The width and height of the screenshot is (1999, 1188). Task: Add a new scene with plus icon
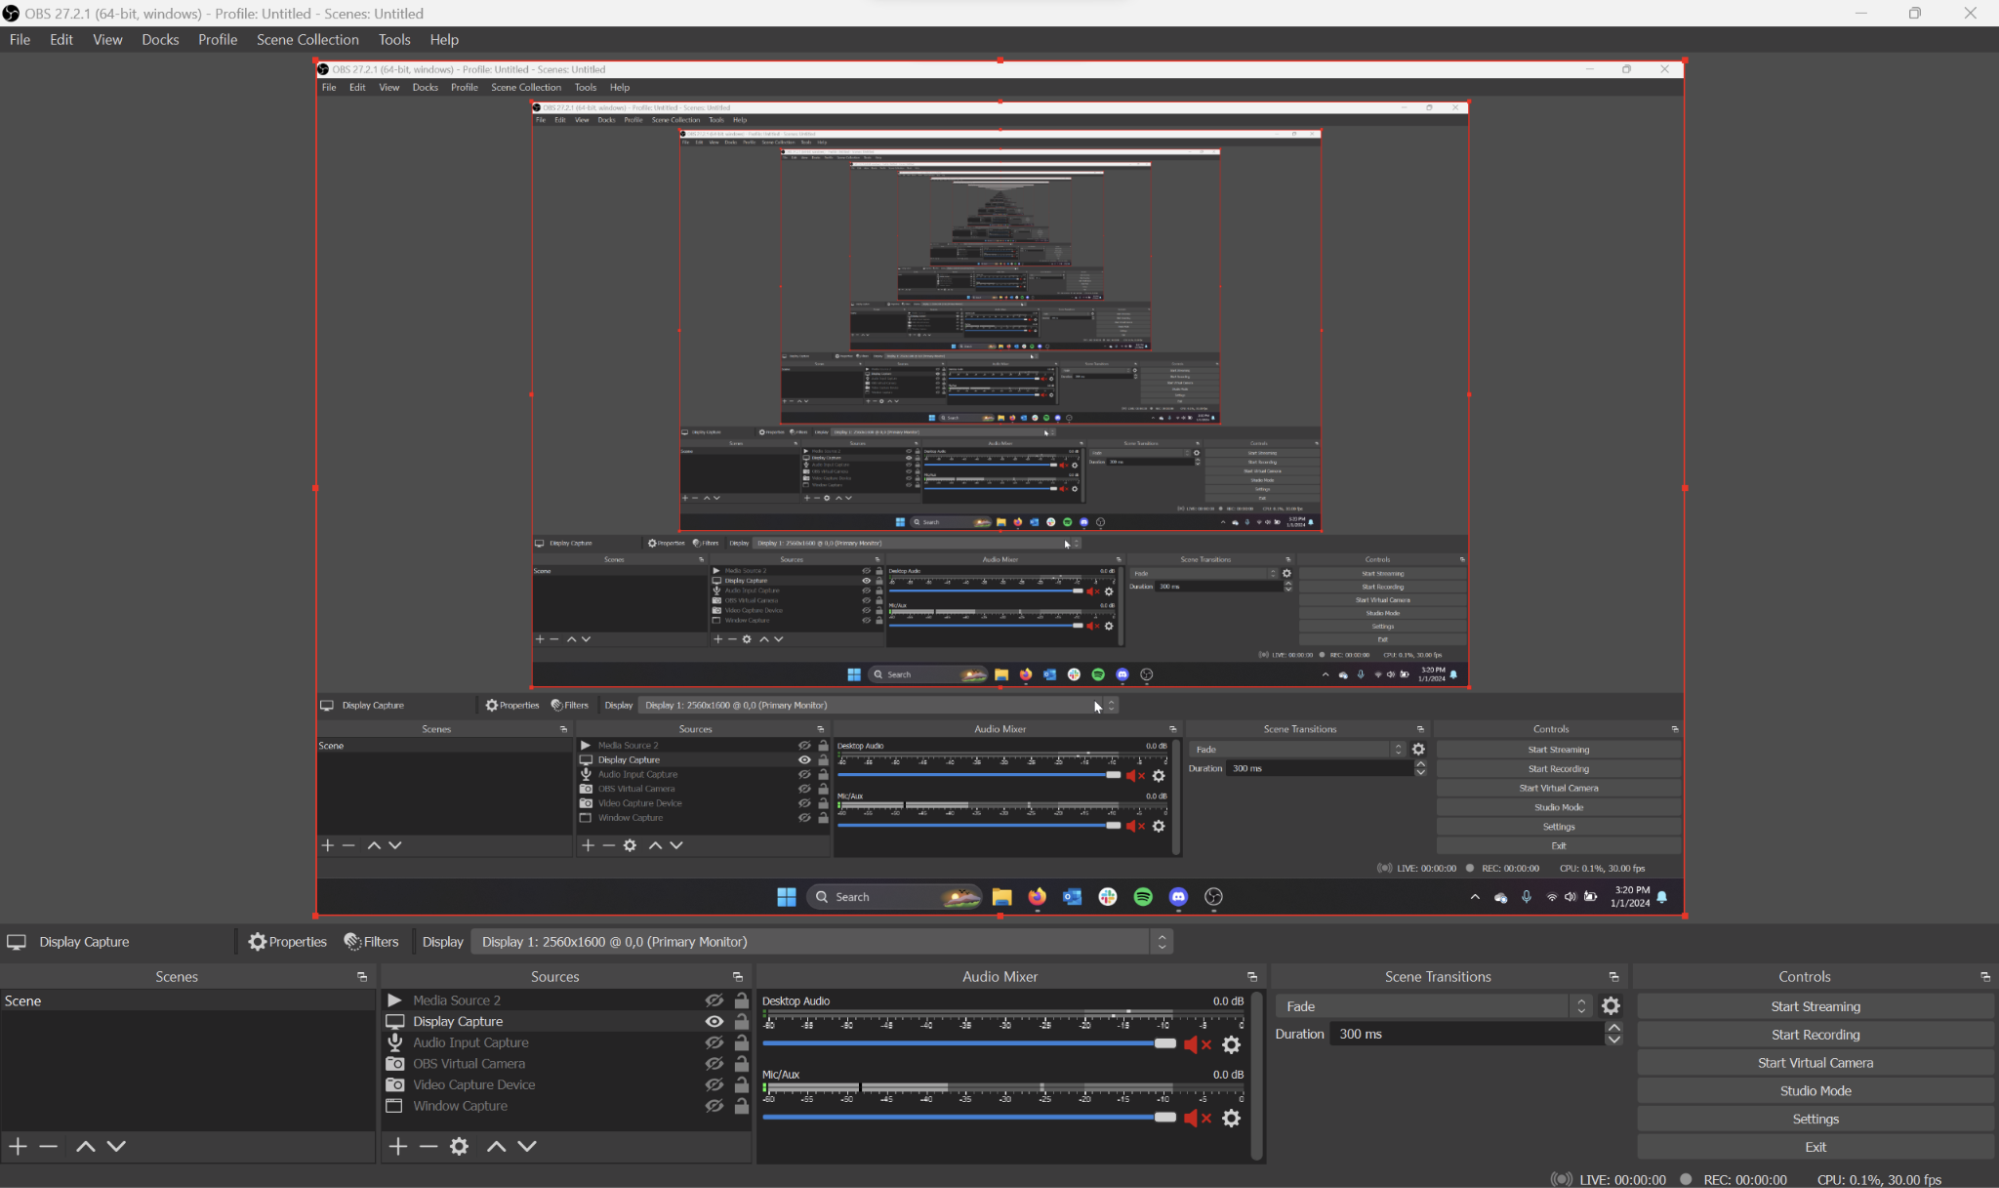click(x=18, y=1146)
